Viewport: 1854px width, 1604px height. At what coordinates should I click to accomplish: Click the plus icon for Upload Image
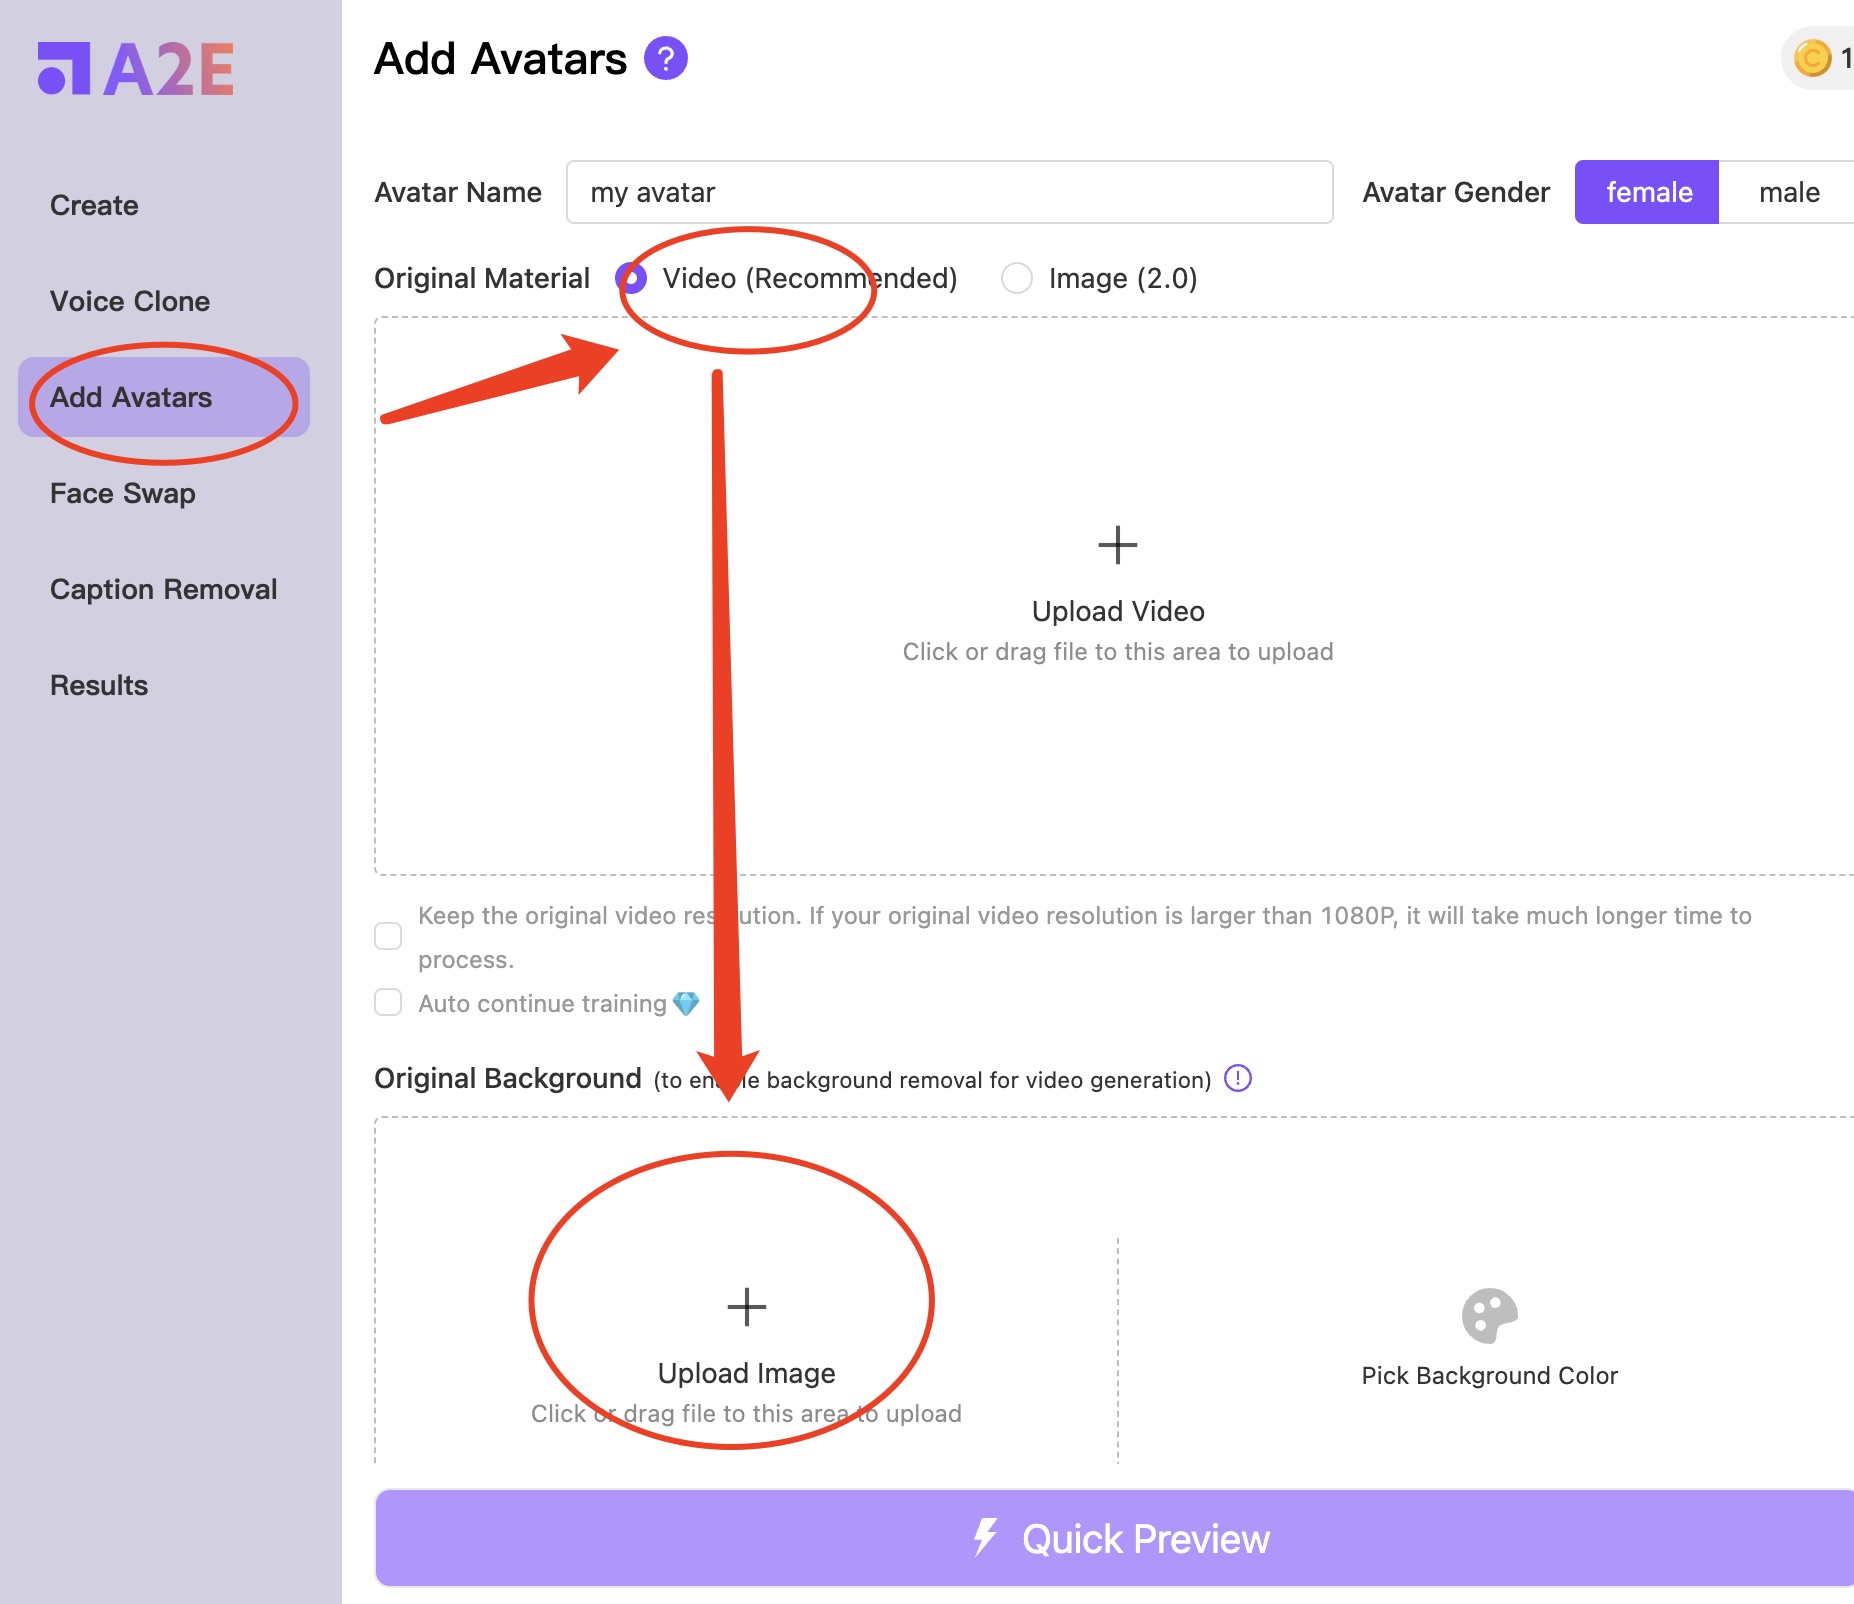[746, 1307]
